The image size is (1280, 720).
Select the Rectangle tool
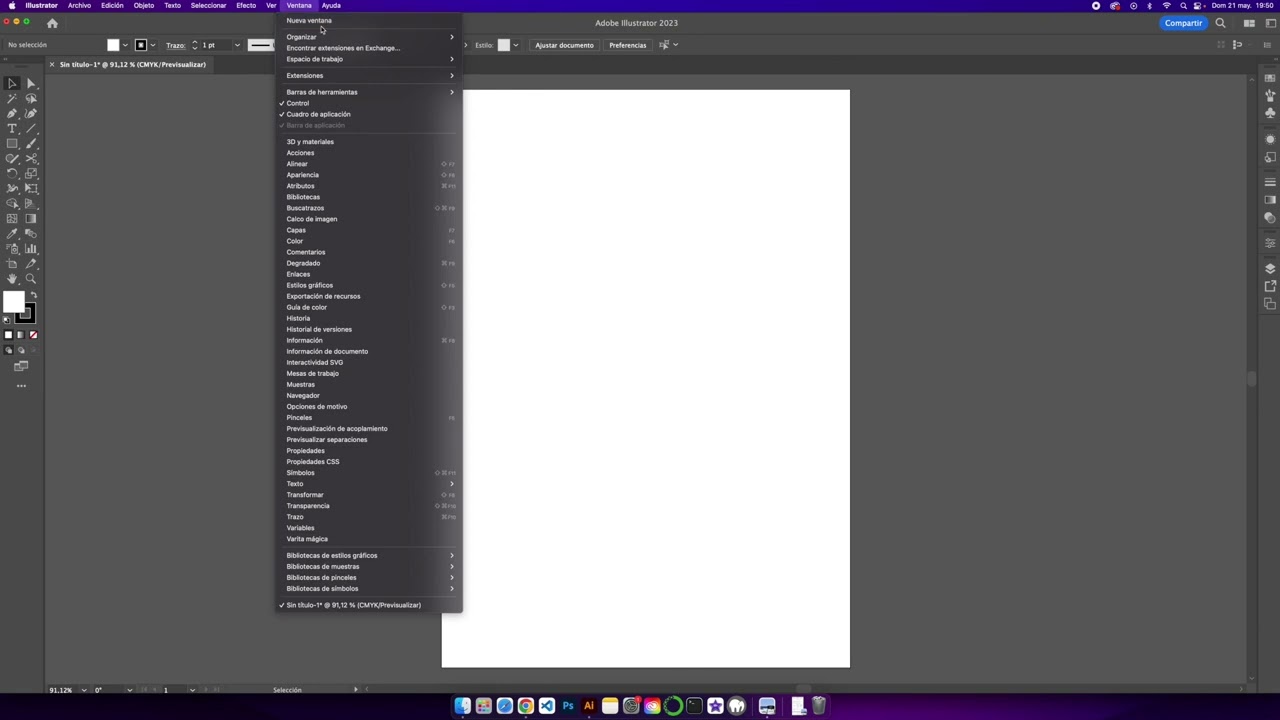pos(12,143)
